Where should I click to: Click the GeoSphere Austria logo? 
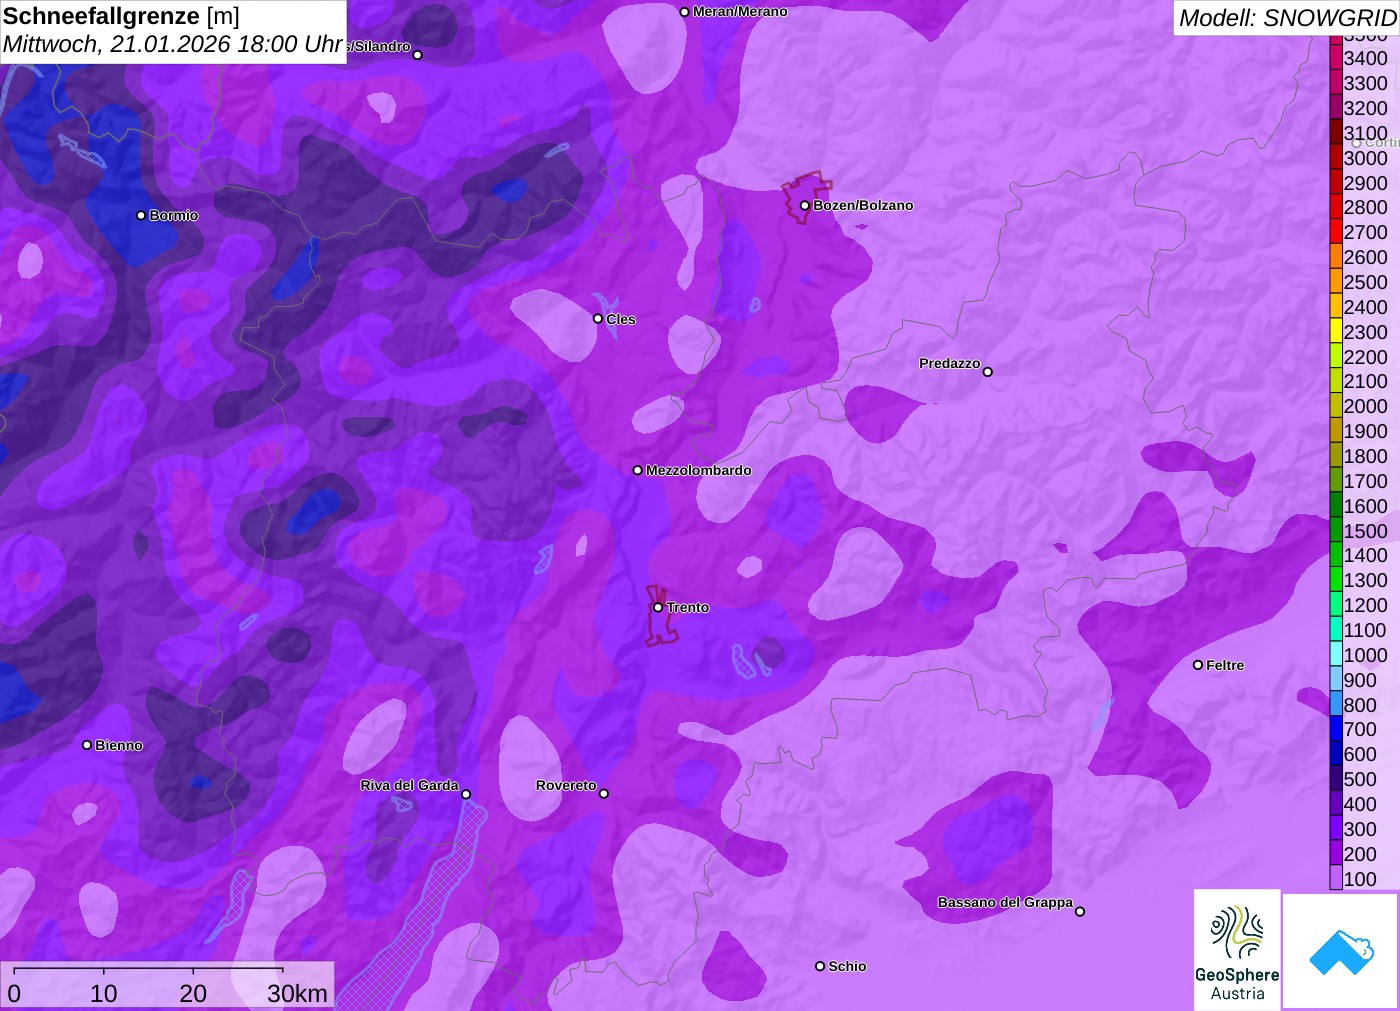pos(1237,949)
